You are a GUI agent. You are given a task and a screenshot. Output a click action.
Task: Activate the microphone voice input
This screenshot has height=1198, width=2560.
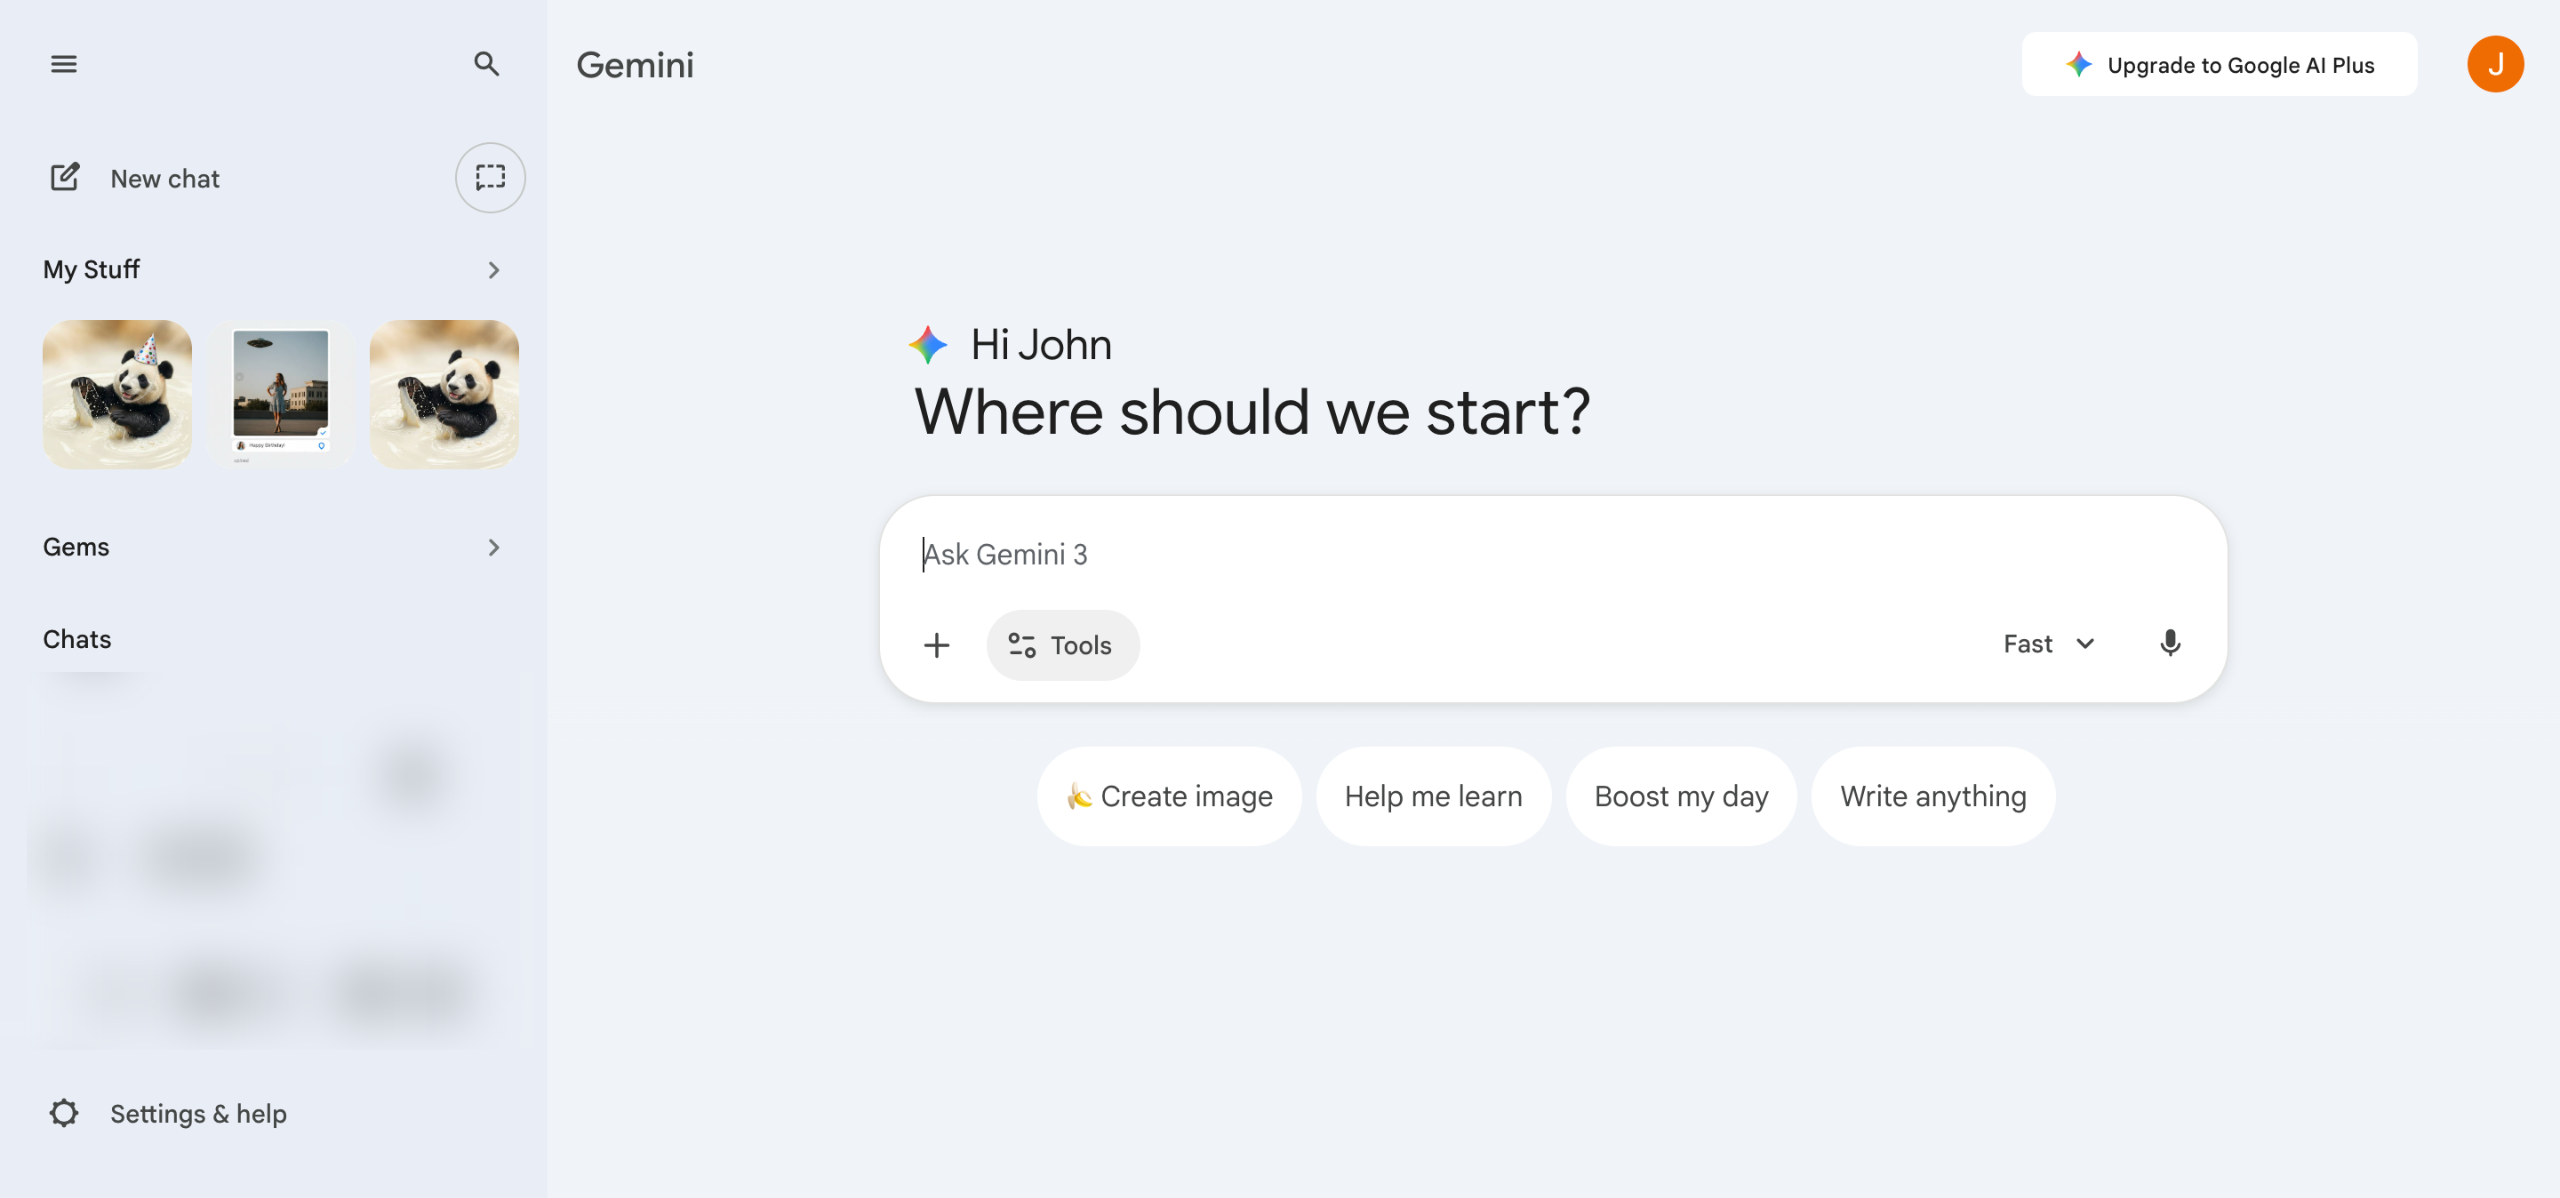pos(2169,643)
